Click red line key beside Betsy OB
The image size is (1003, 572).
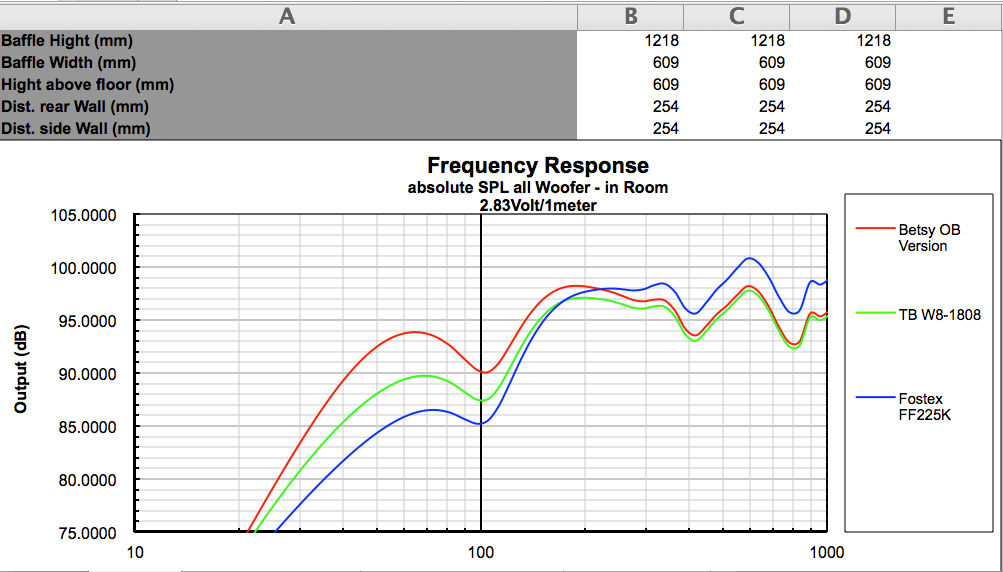(x=874, y=228)
